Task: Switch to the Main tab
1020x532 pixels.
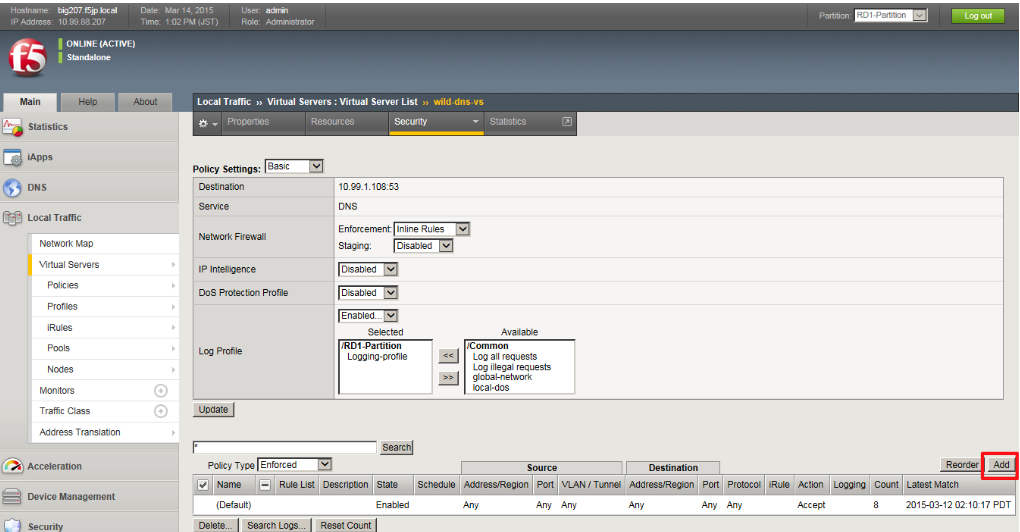Action: click(x=30, y=102)
